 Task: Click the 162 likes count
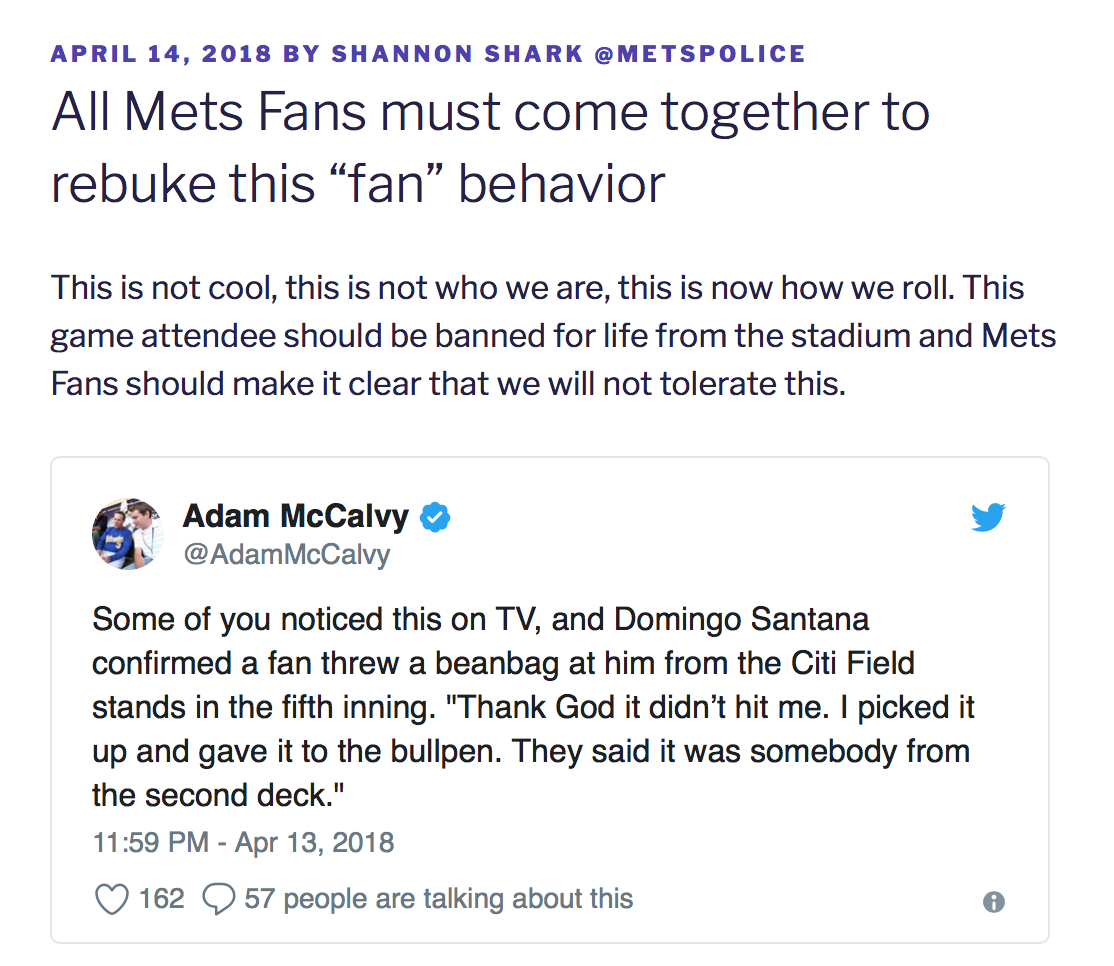click(x=161, y=899)
